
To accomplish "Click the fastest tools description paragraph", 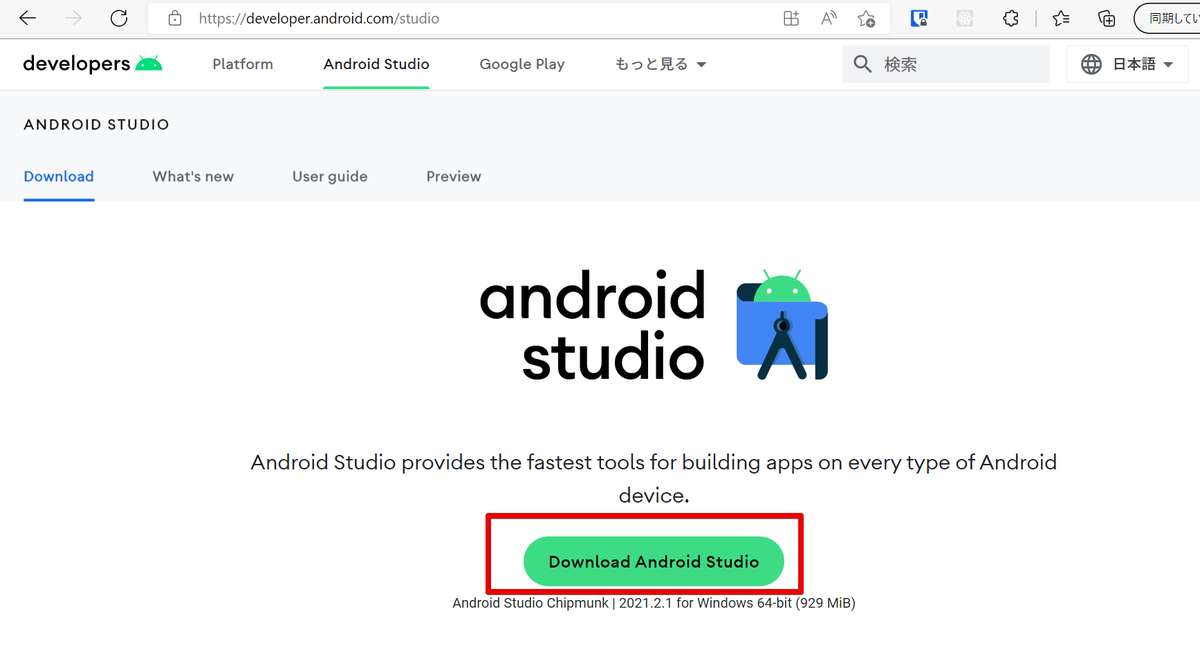I will pos(654,478).
